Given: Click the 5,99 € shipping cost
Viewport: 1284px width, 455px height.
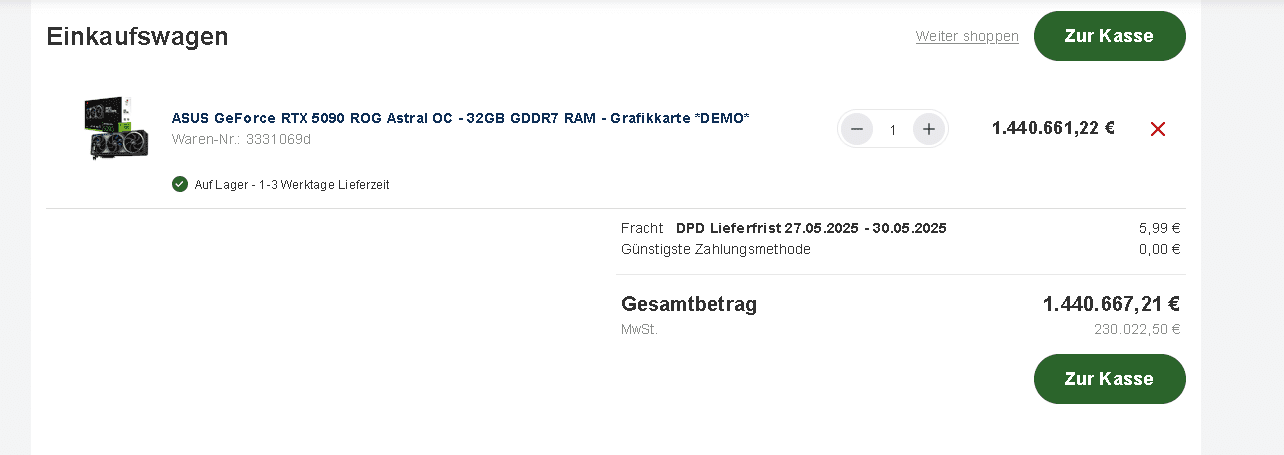Looking at the screenshot, I should point(1159,228).
